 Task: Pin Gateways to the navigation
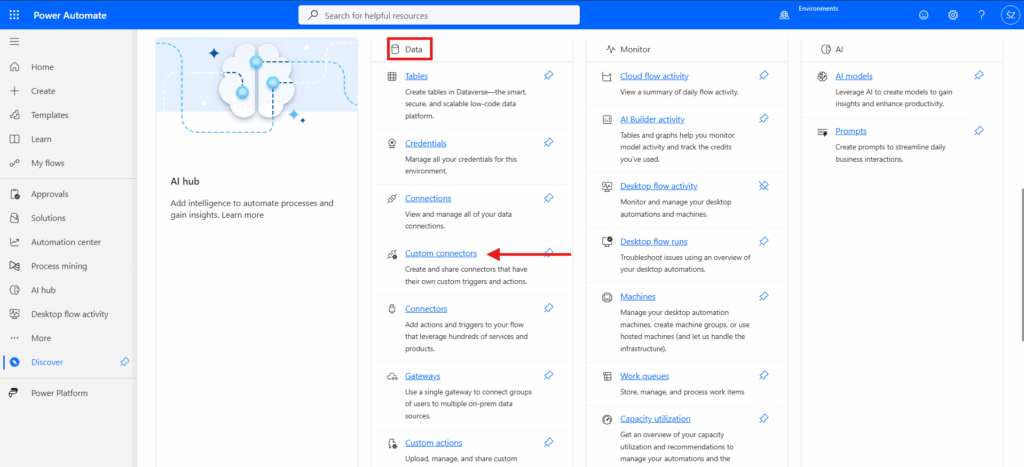coord(549,376)
